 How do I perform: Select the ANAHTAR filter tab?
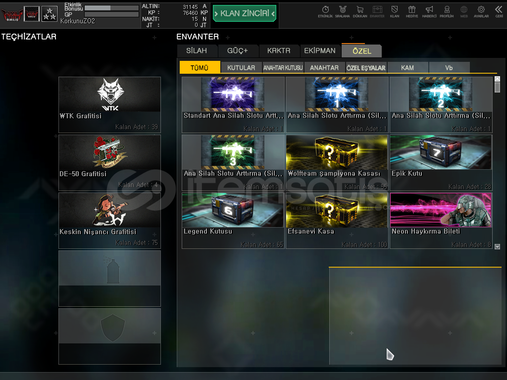324,68
